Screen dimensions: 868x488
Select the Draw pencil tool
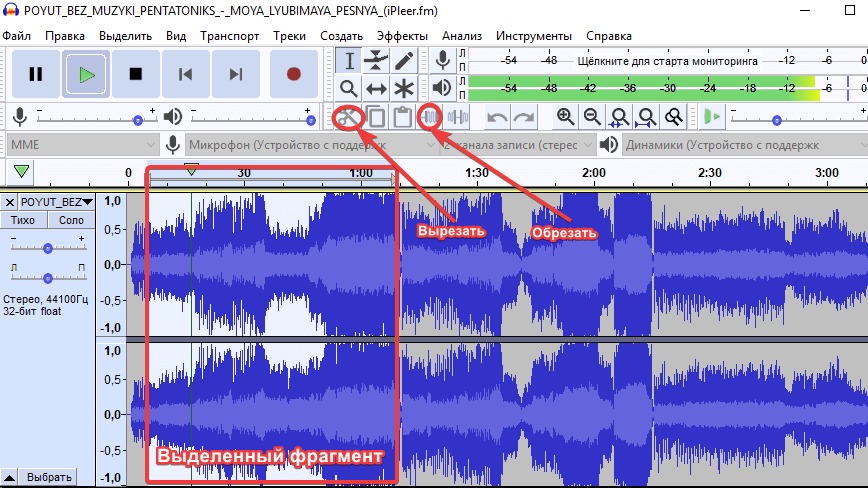(x=403, y=61)
